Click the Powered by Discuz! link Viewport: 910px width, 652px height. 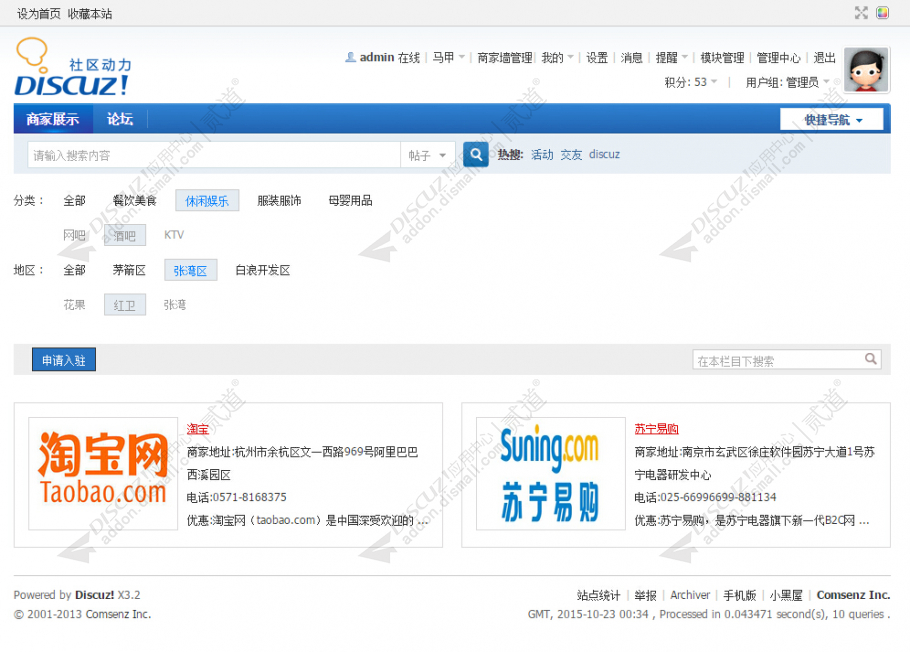(95, 595)
